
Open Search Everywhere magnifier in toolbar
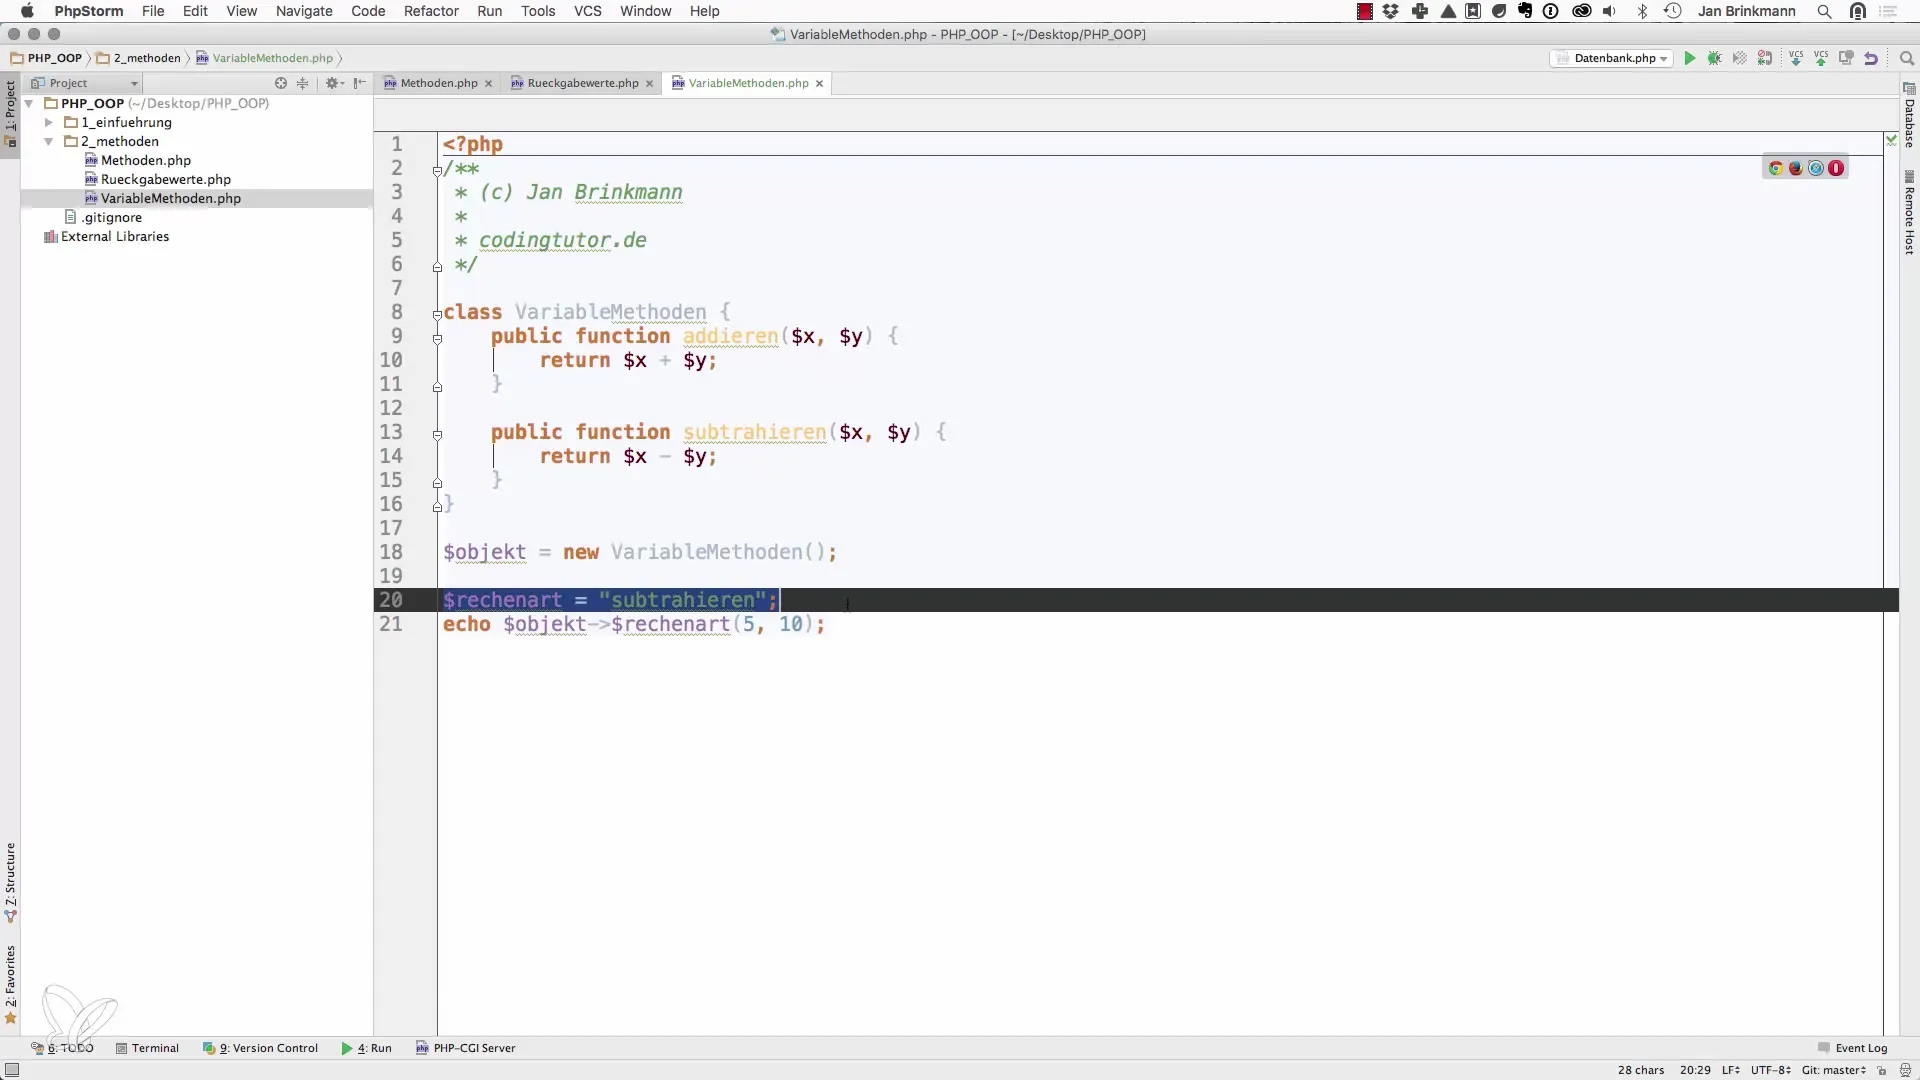1906,58
